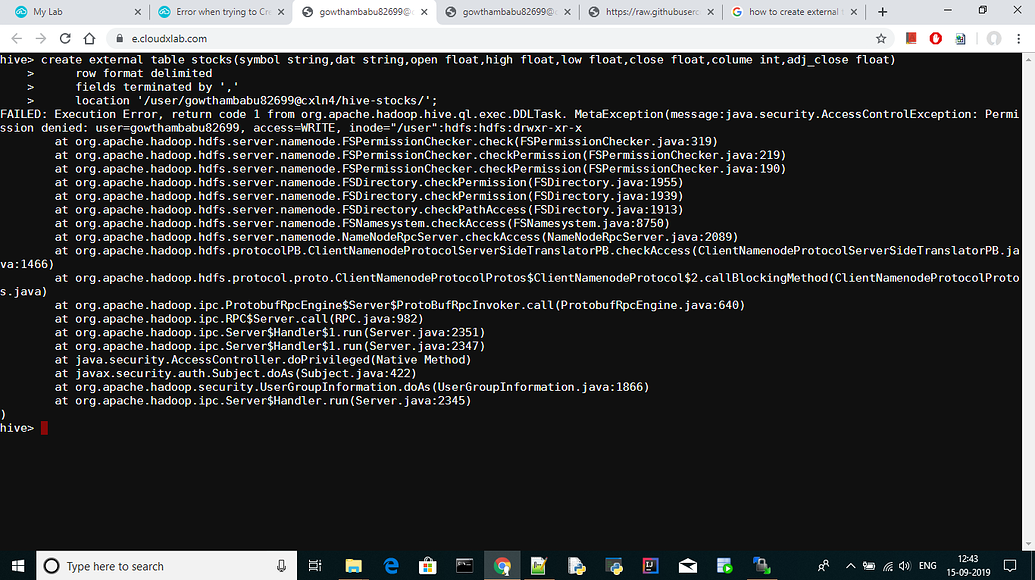
Task: Open the Mail app from the taskbar
Action: click(x=687, y=565)
